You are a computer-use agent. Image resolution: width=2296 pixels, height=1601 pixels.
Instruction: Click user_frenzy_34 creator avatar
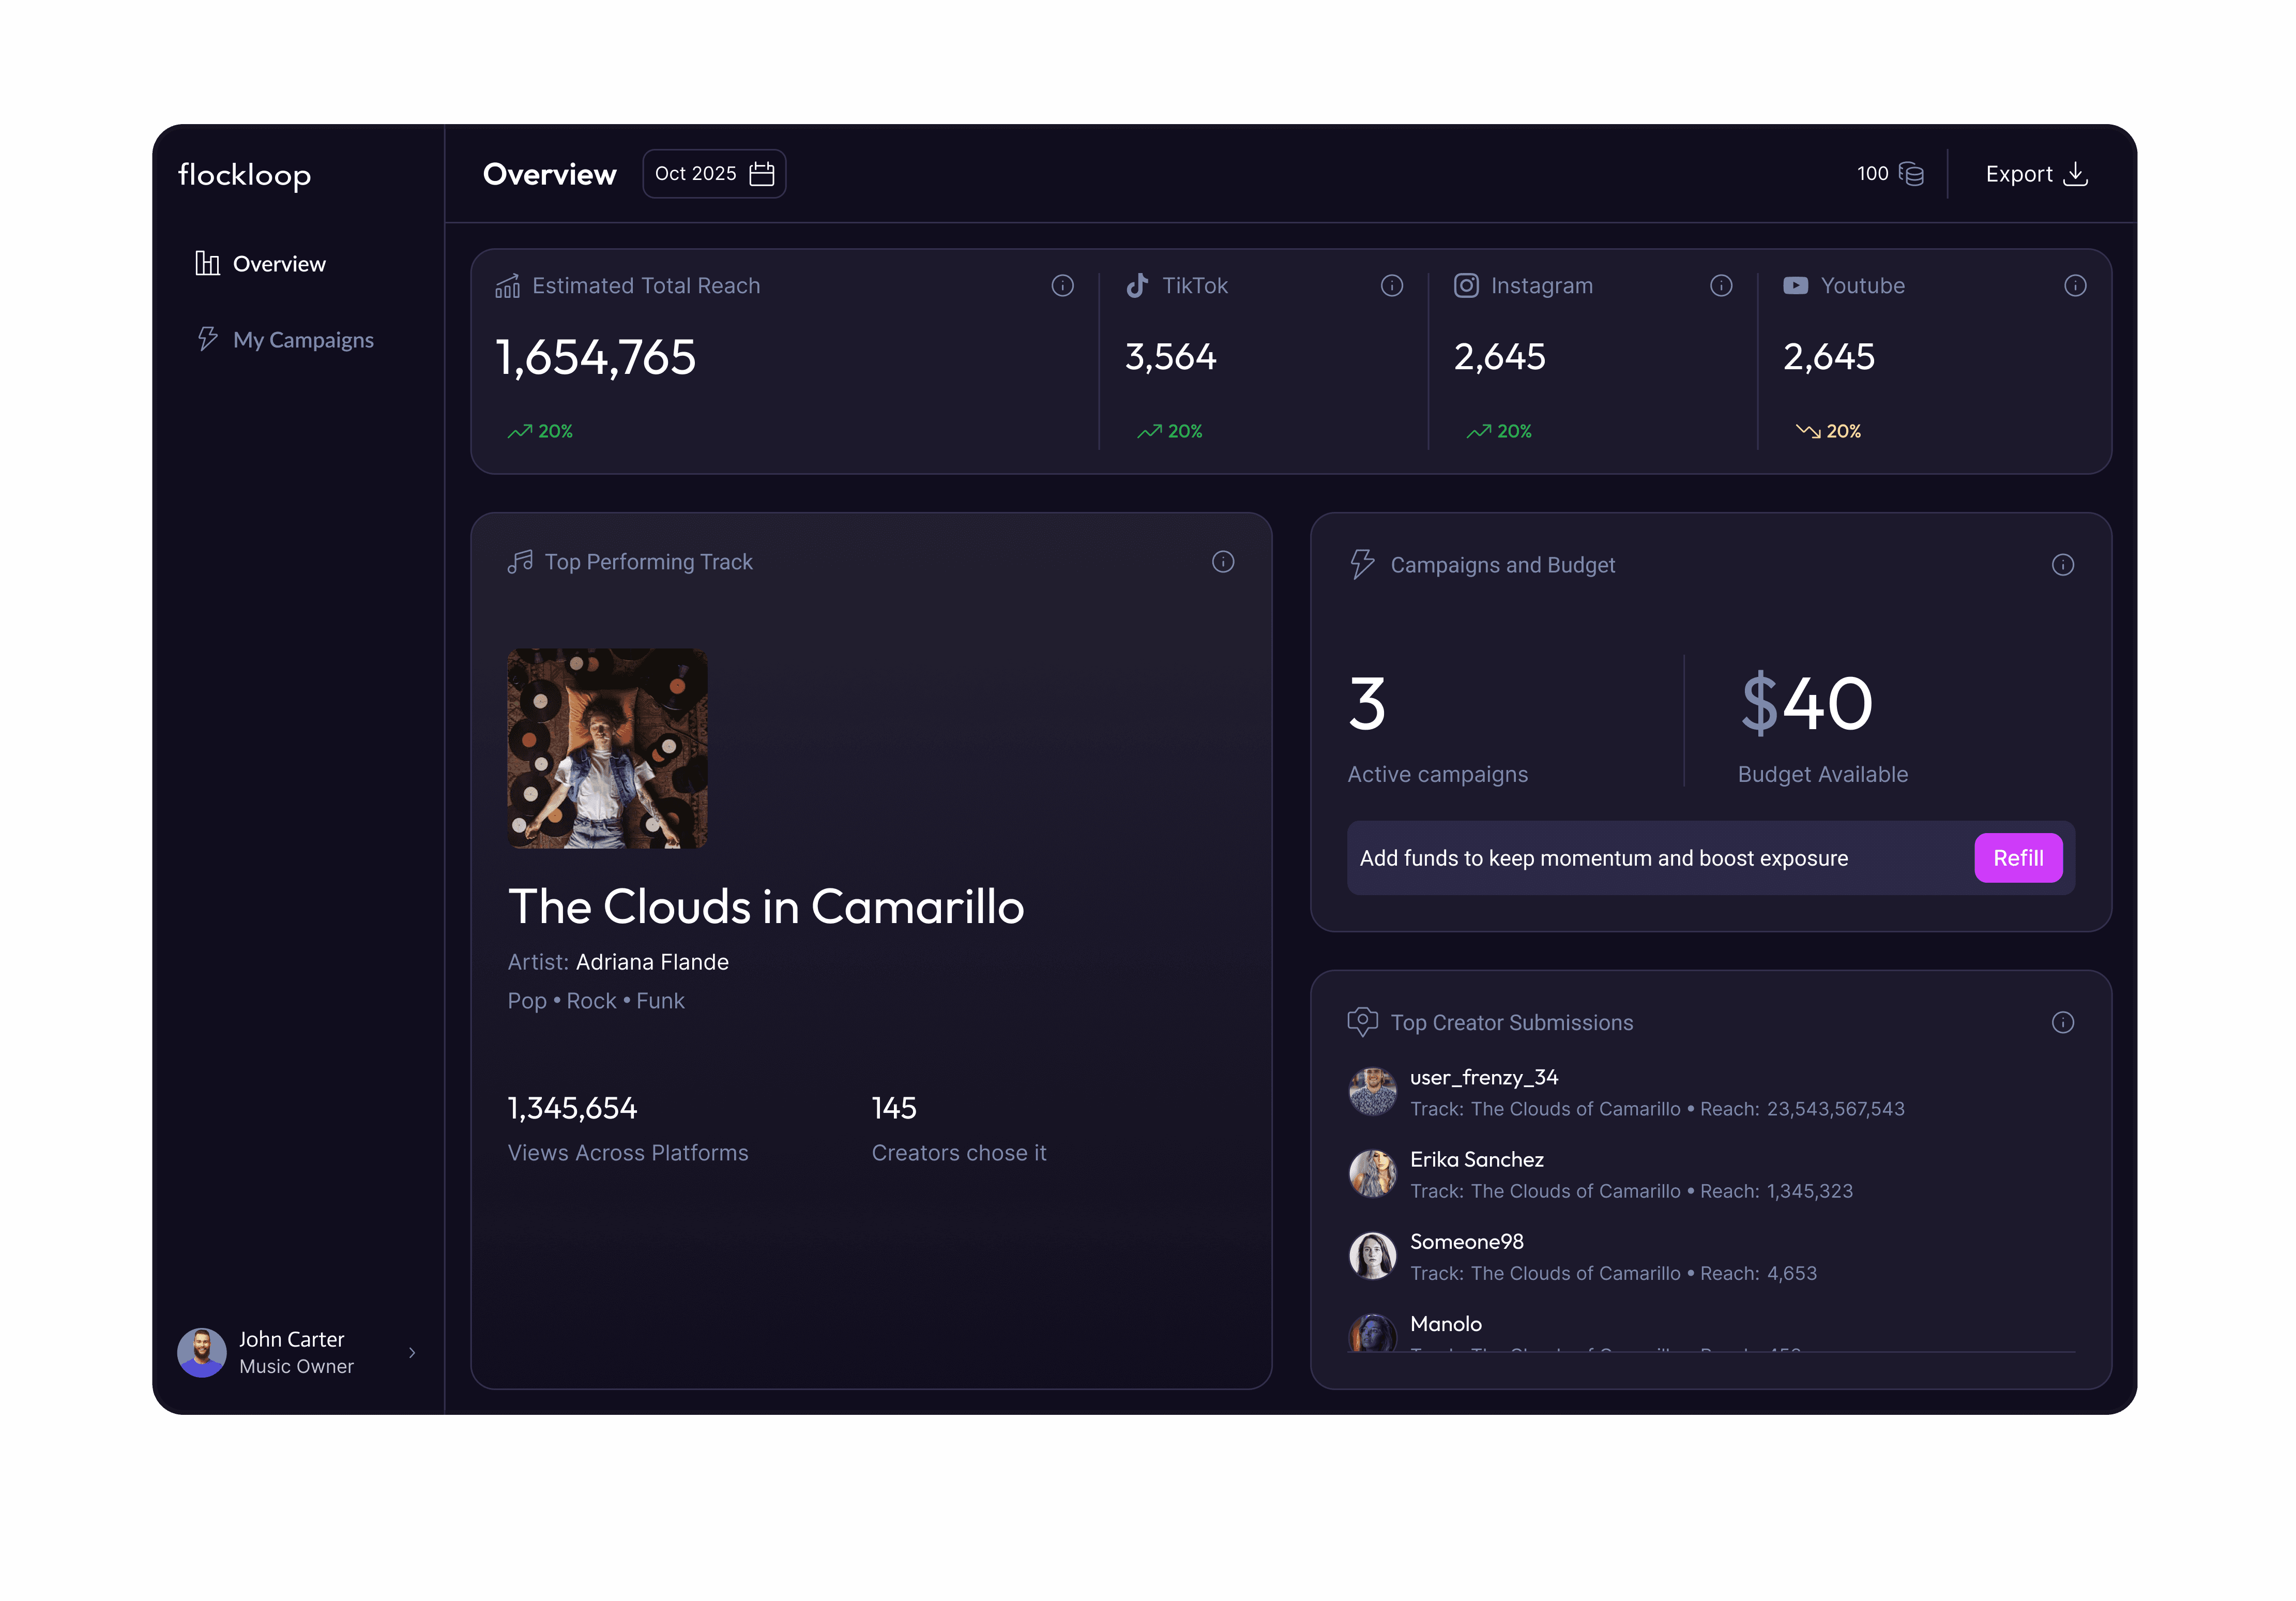pyautogui.click(x=1372, y=1091)
